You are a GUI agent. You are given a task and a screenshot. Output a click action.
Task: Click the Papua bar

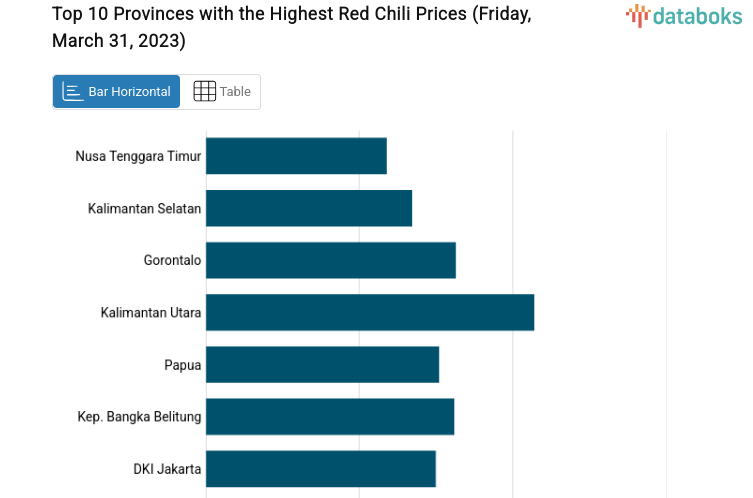coord(322,364)
